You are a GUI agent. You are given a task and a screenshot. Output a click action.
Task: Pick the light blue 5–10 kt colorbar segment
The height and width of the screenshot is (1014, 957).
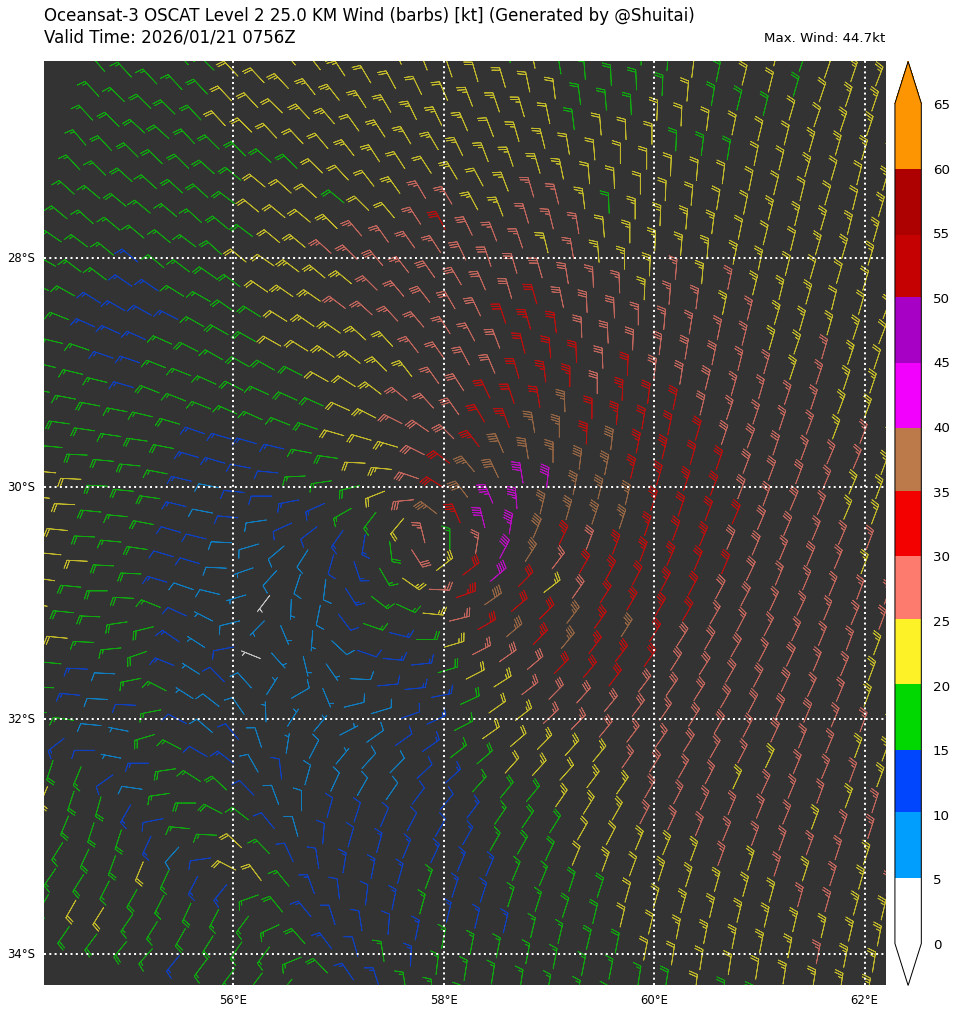[x=907, y=846]
